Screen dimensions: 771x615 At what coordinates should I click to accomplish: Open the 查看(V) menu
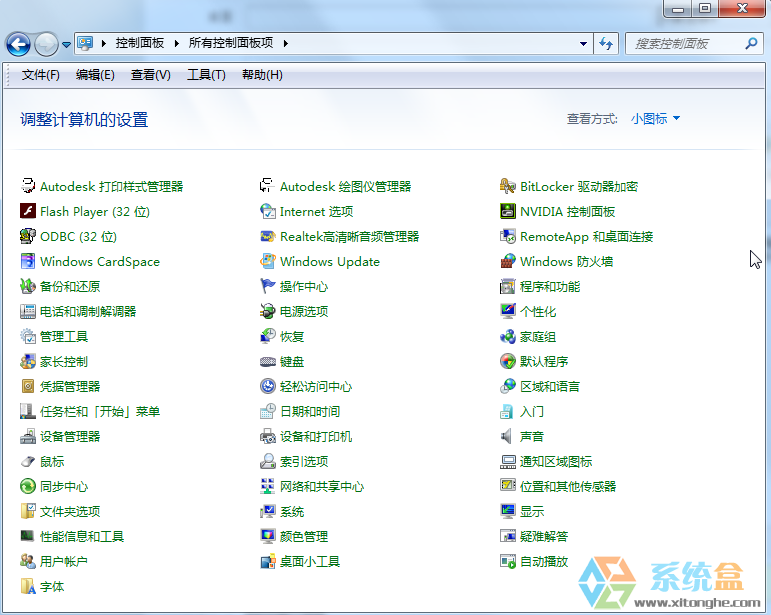click(150, 75)
